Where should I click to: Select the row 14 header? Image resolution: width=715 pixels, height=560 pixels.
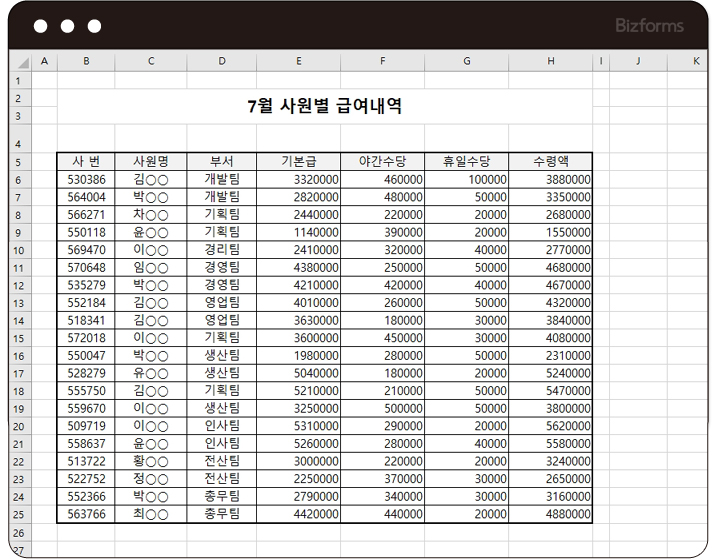(20, 320)
